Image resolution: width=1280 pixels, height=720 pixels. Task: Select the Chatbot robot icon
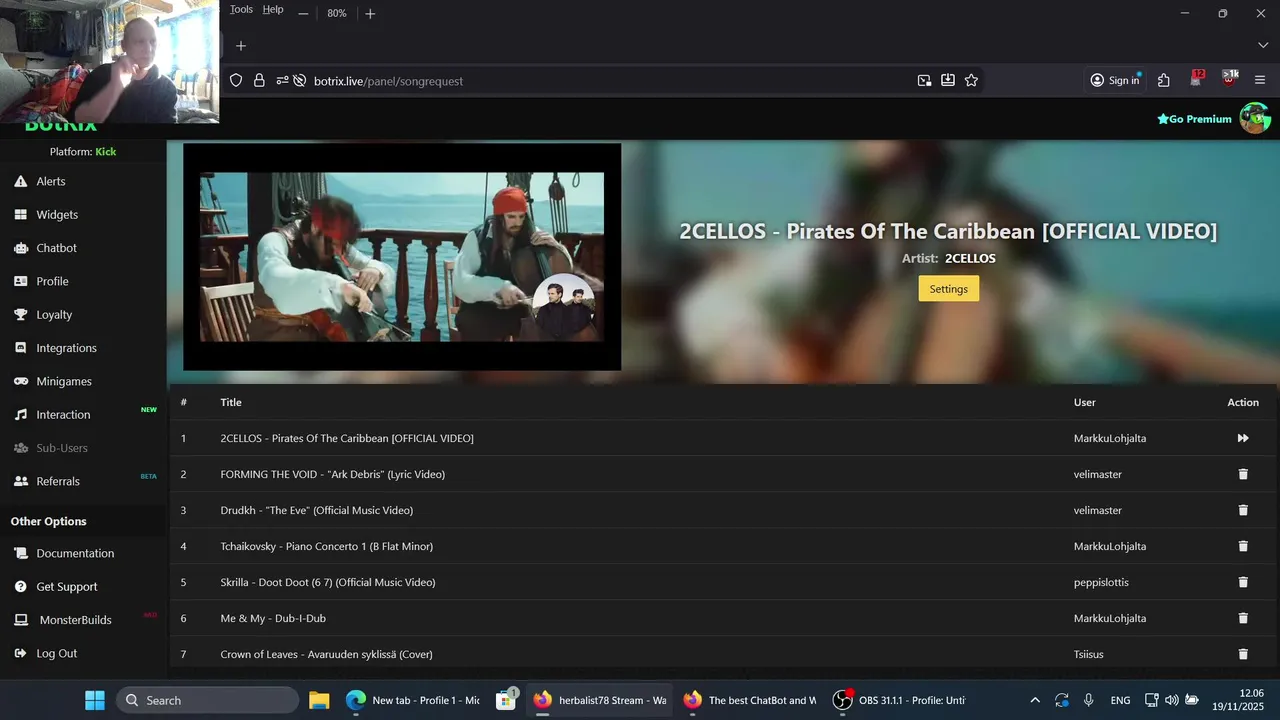(20, 248)
